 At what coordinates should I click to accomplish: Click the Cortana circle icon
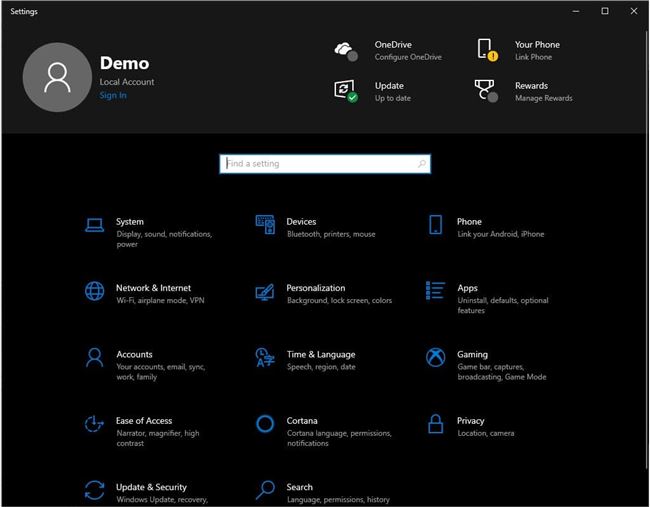265,424
